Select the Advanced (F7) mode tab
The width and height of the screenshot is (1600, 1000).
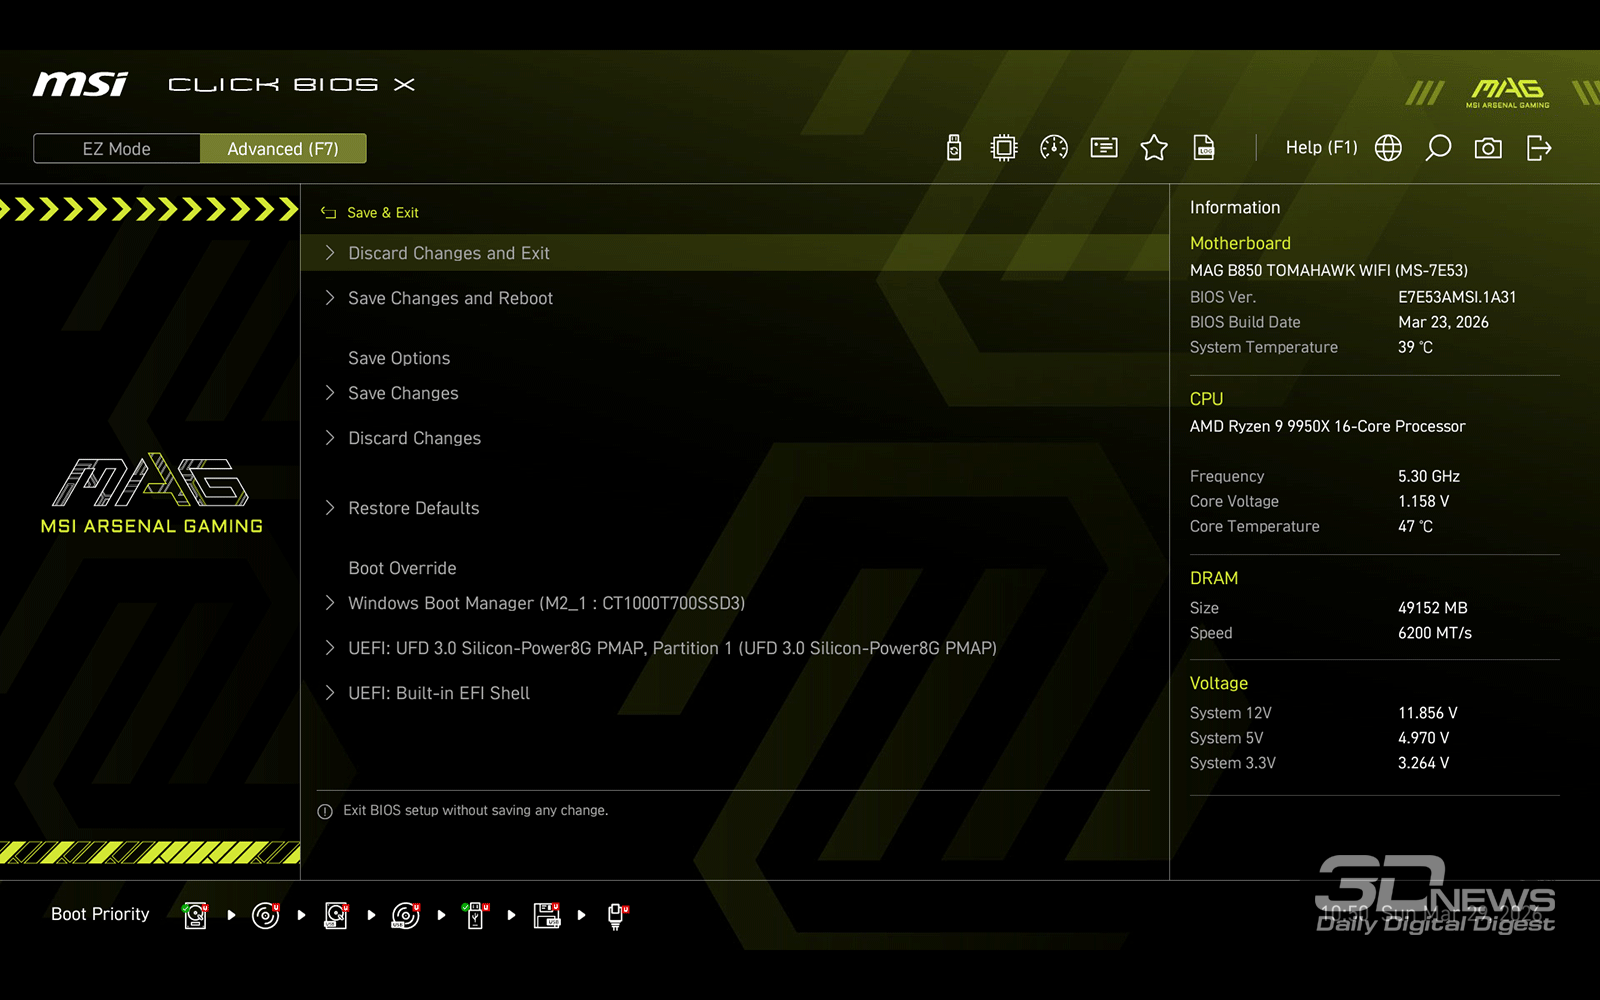click(283, 149)
